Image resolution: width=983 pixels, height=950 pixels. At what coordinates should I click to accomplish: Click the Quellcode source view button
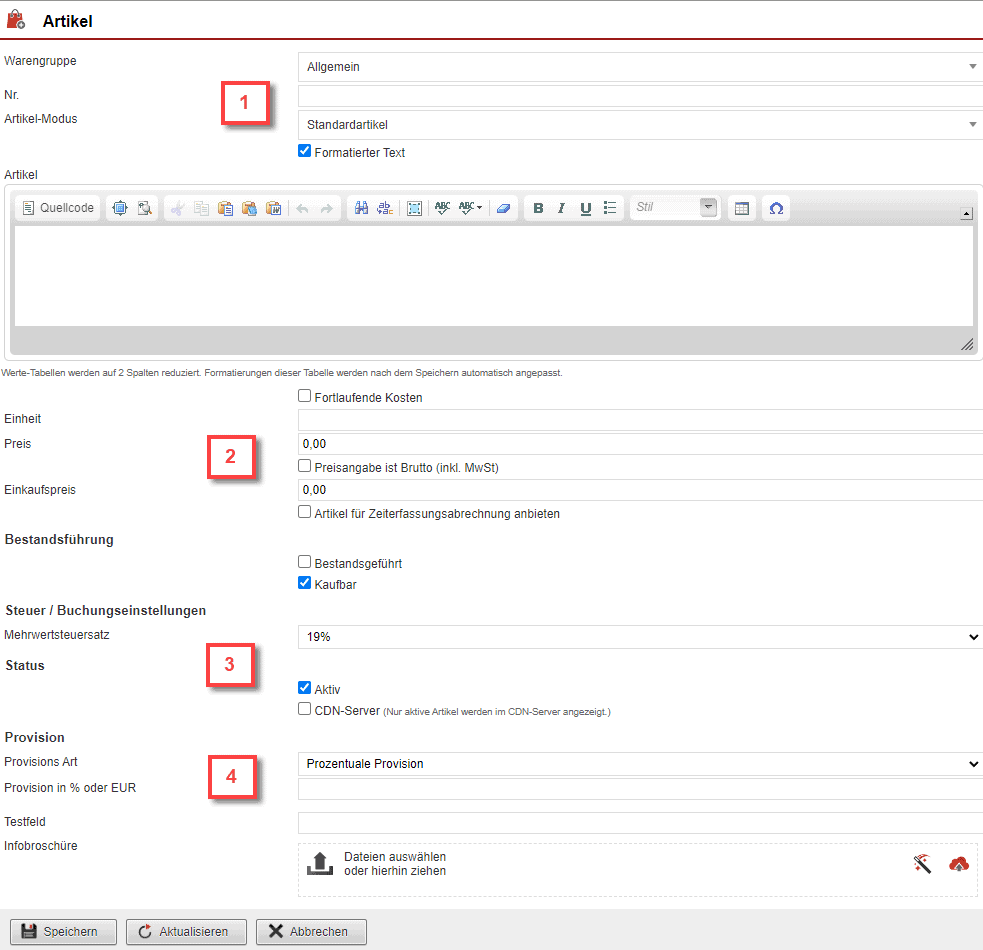coord(59,208)
